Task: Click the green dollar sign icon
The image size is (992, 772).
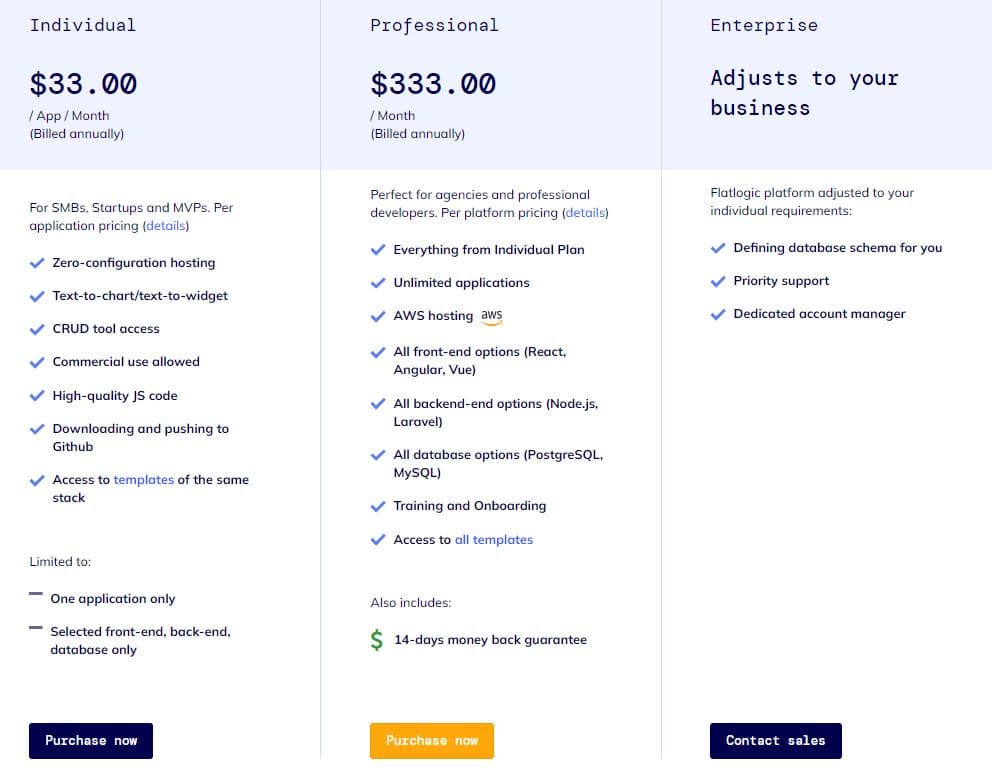Action: click(377, 640)
